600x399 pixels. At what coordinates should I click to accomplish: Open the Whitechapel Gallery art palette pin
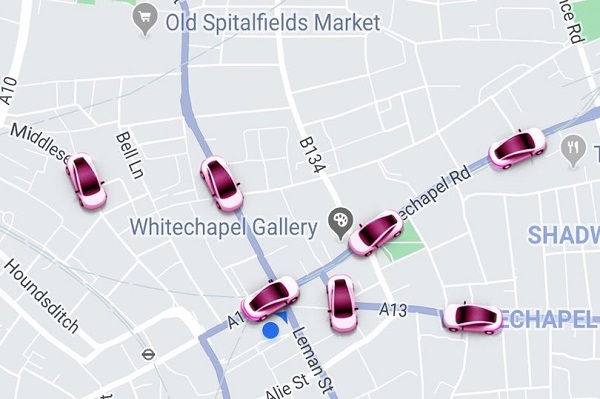tap(341, 223)
